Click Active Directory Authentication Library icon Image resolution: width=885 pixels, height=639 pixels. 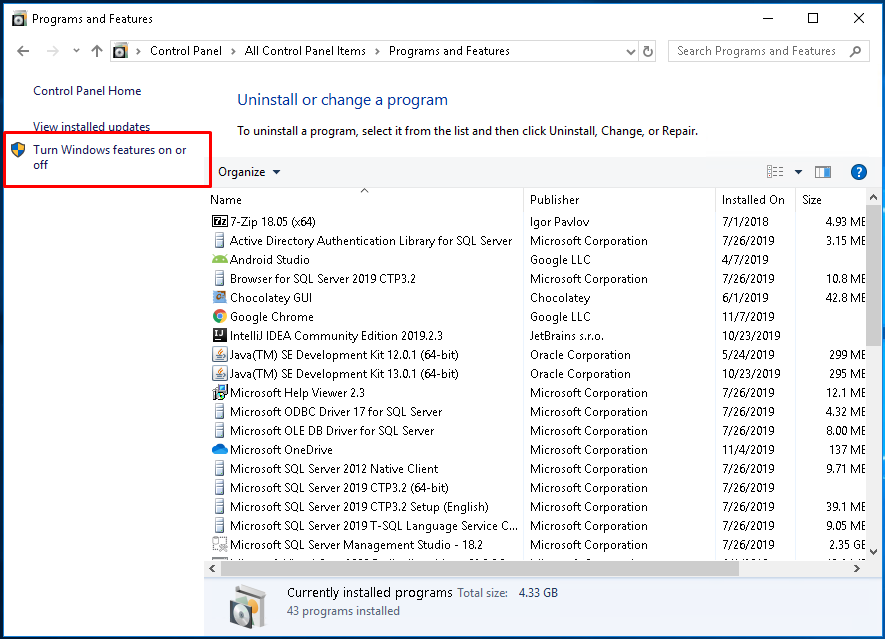[220, 240]
